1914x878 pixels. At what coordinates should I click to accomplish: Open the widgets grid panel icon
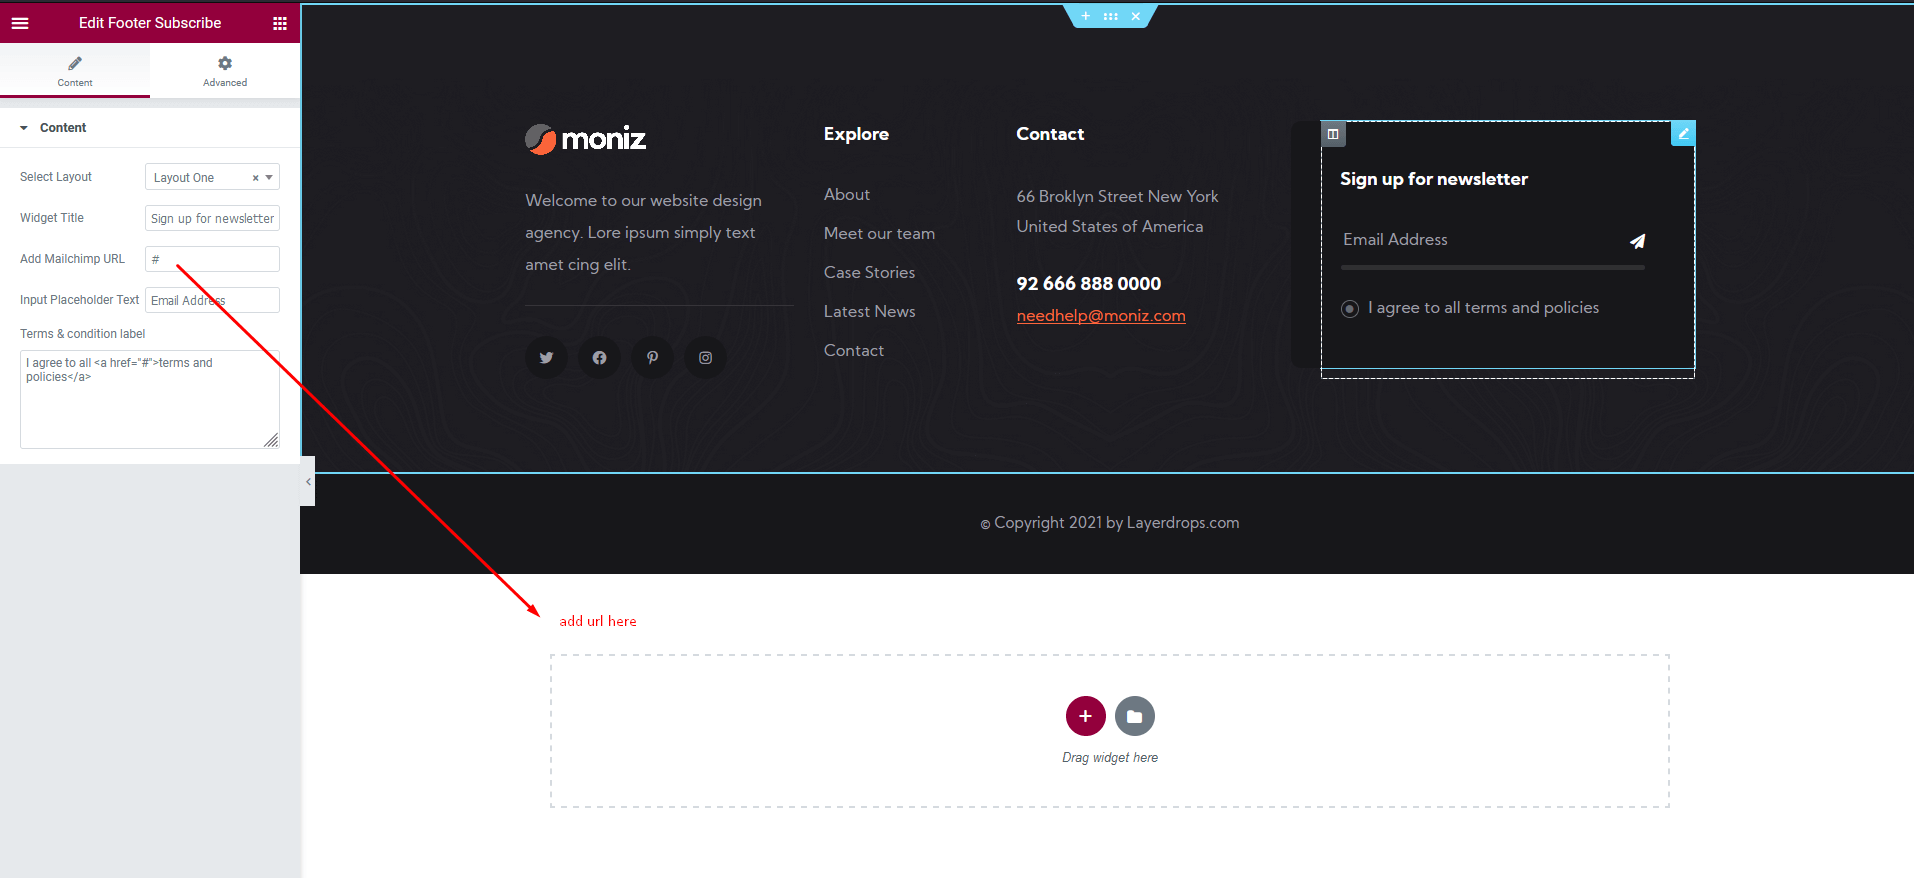coord(280,23)
